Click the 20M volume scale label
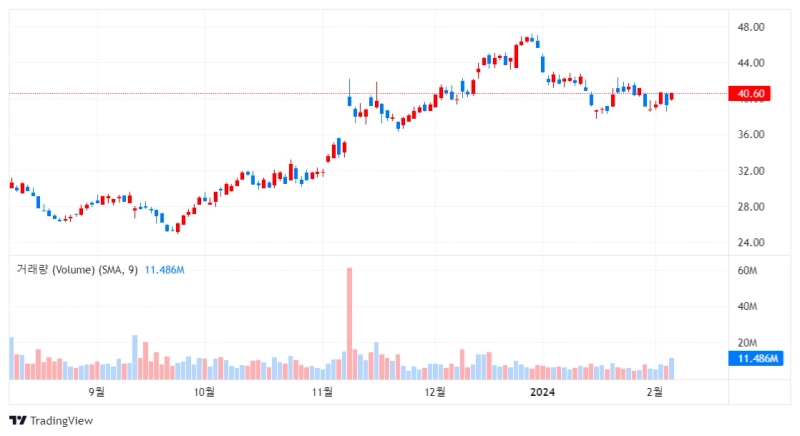Screen dimensions: 800x436 [x=747, y=342]
